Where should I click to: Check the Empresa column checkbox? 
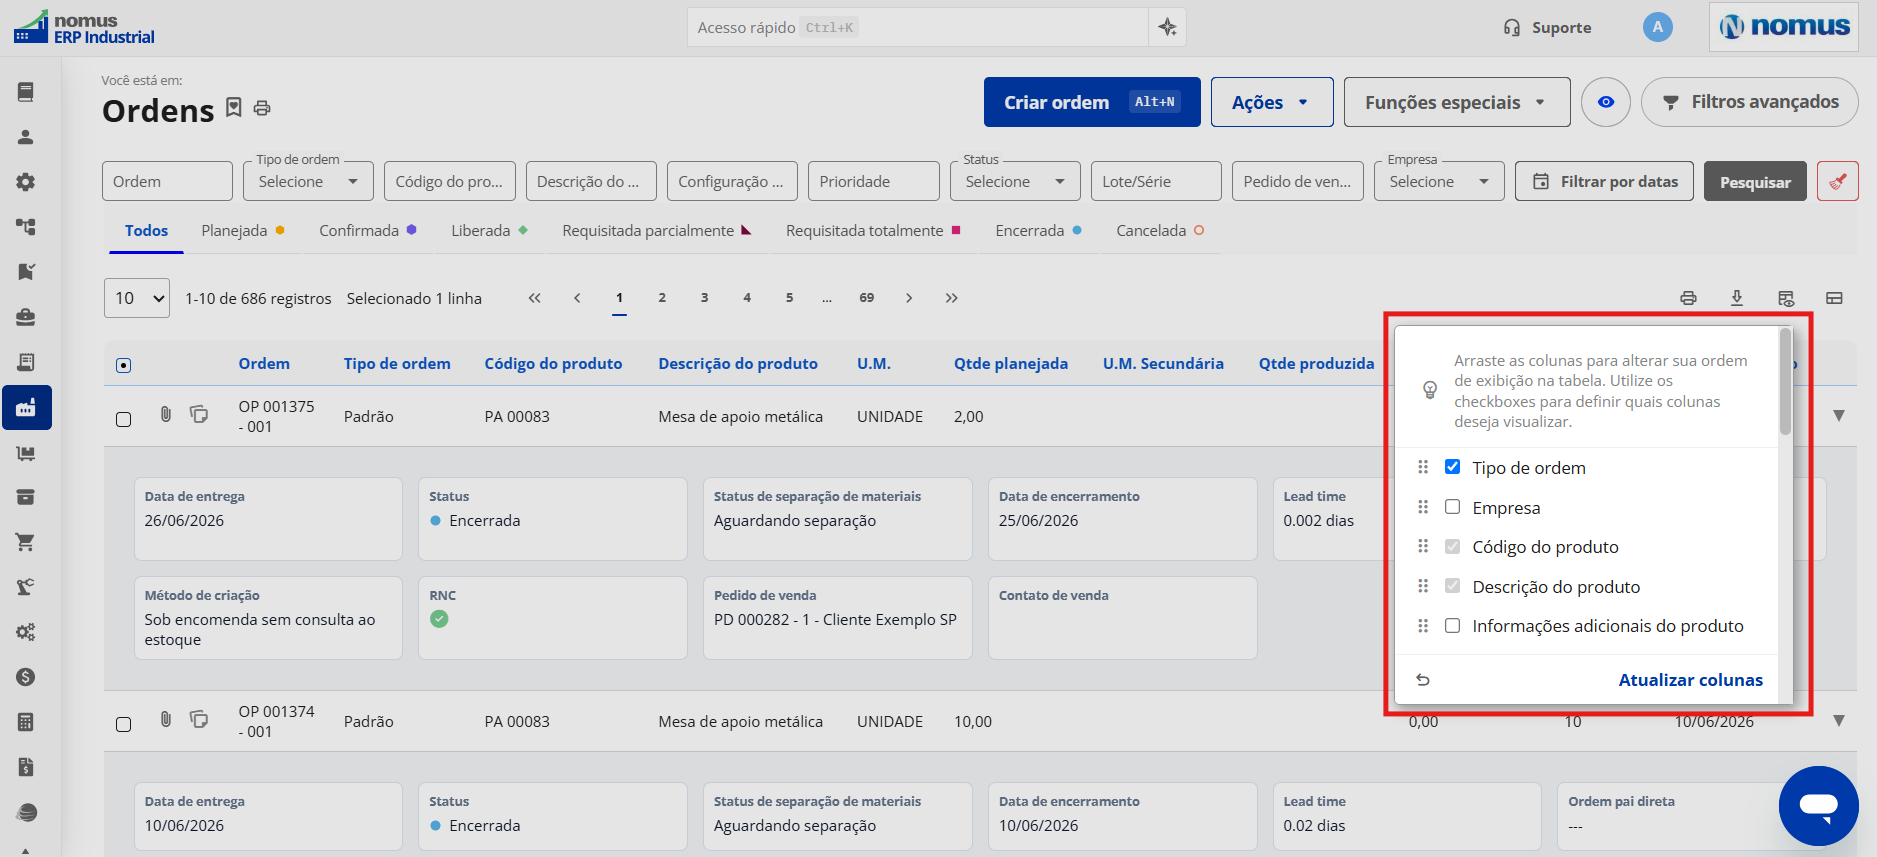[1453, 507]
